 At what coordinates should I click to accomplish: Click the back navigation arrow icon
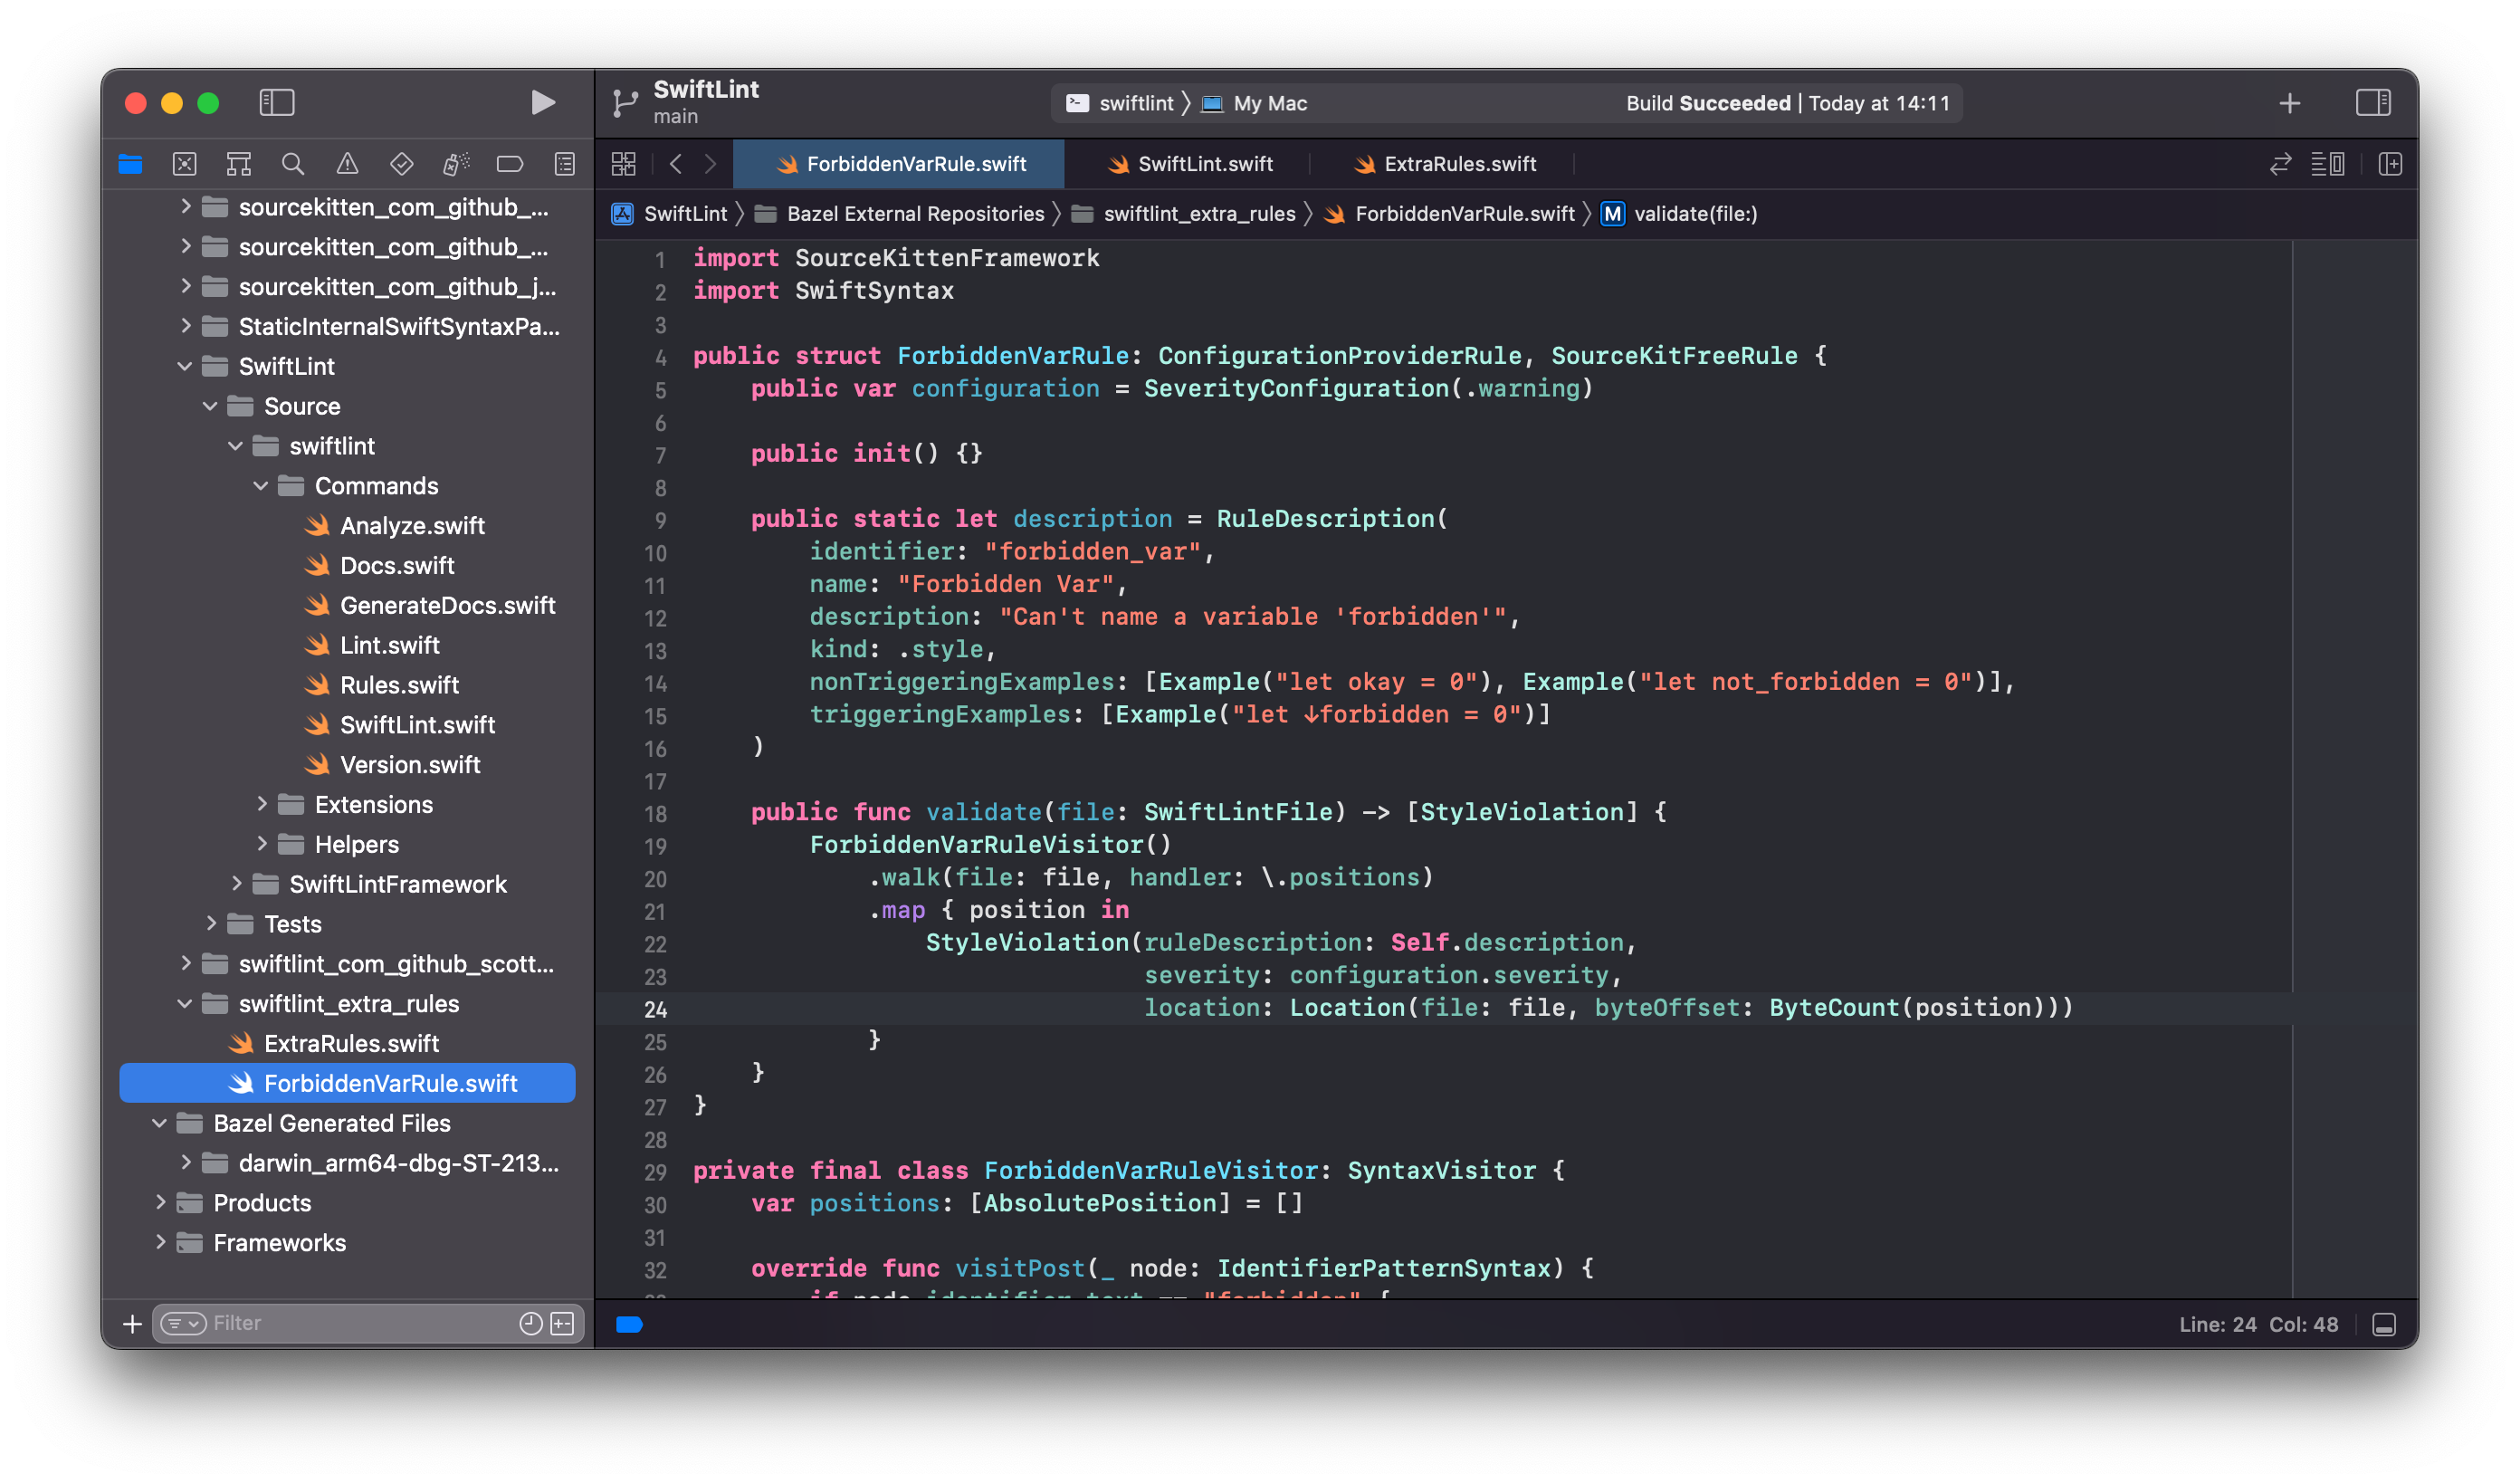coord(676,164)
